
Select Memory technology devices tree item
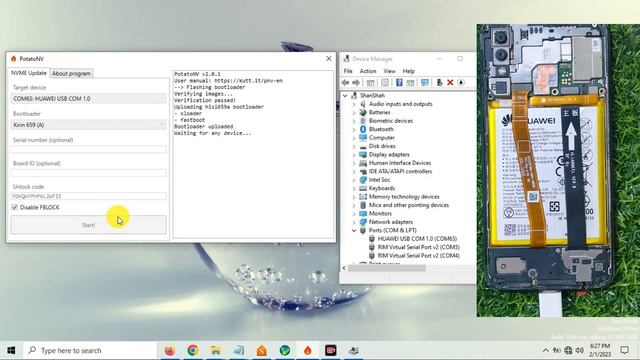(x=404, y=197)
